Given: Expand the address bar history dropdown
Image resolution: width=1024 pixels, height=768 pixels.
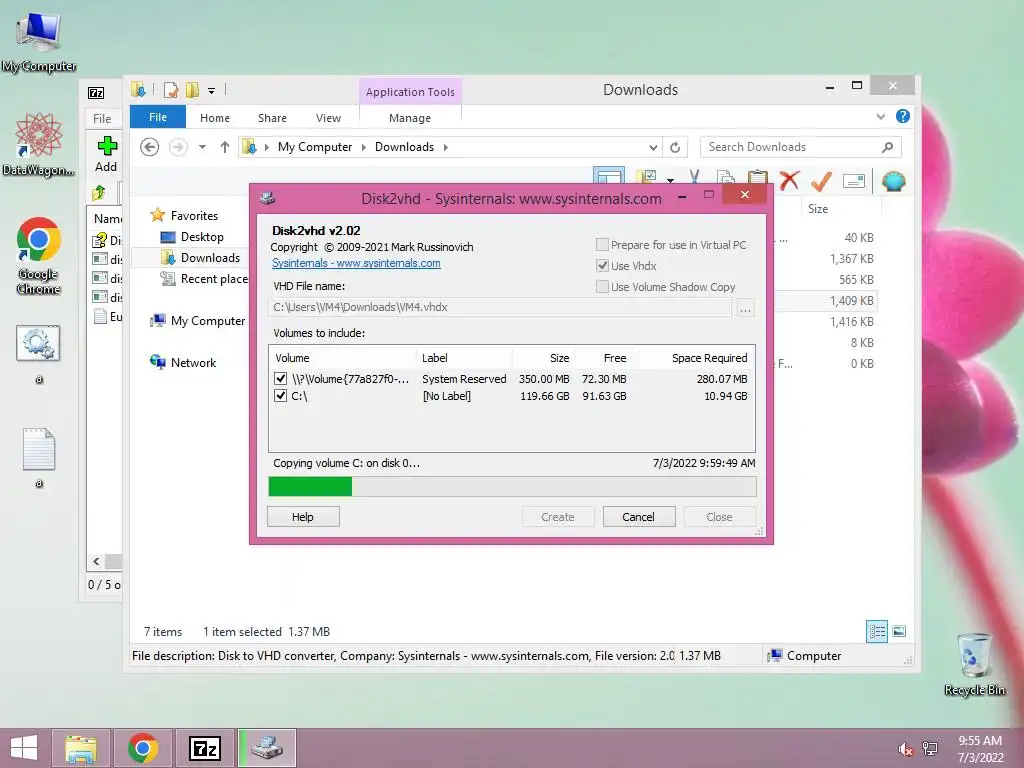Looking at the screenshot, I should pos(653,147).
